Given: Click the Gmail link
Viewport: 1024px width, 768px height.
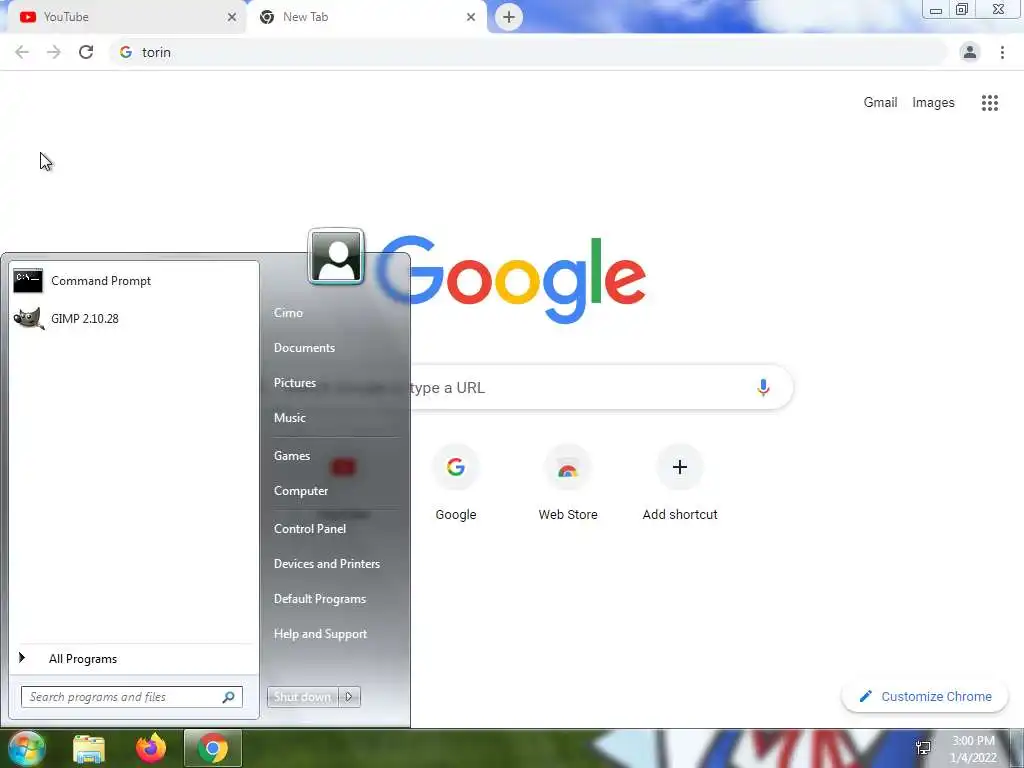Looking at the screenshot, I should [x=880, y=103].
